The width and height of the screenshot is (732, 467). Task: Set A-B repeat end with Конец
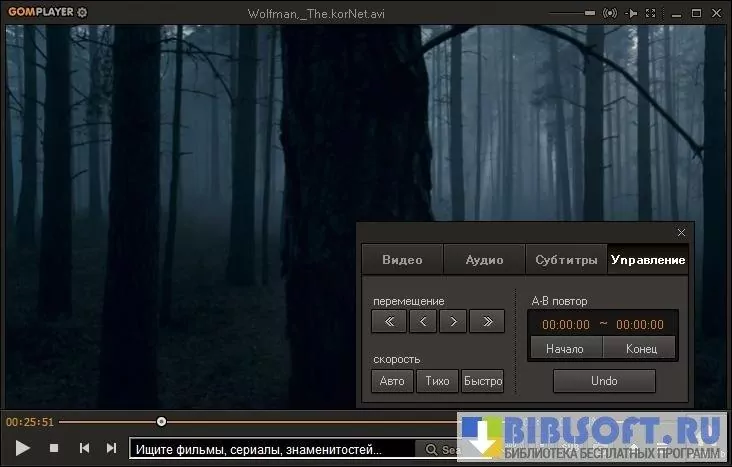point(641,348)
